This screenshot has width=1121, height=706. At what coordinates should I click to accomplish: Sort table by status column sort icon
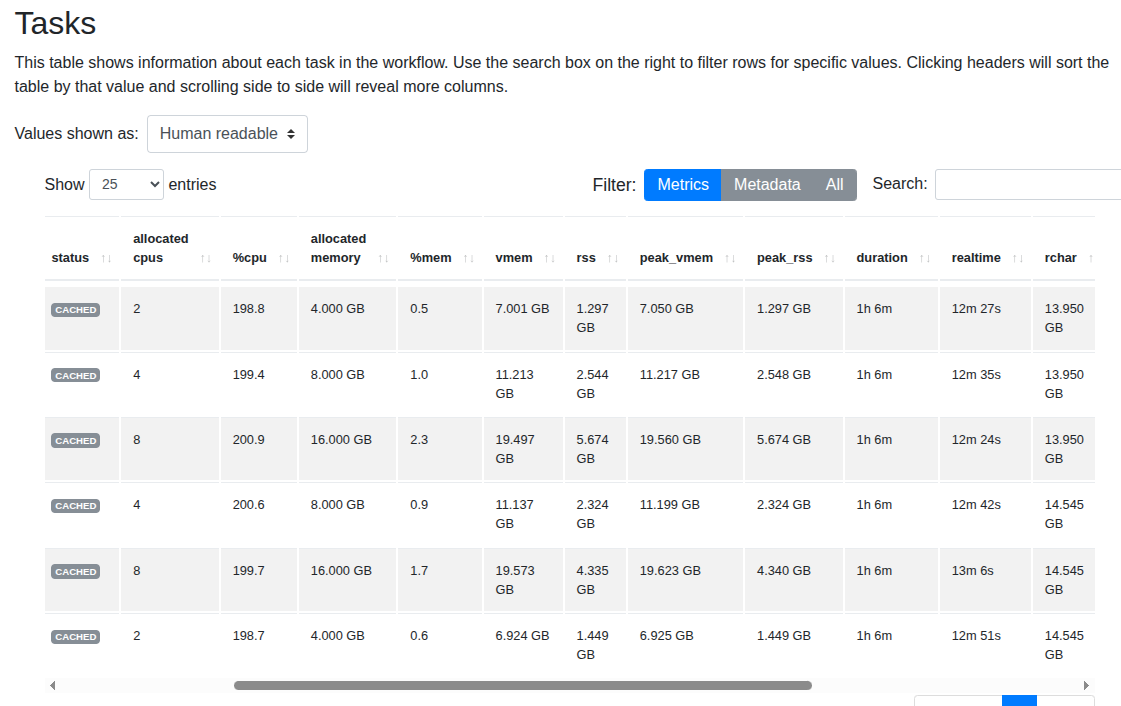[106, 258]
